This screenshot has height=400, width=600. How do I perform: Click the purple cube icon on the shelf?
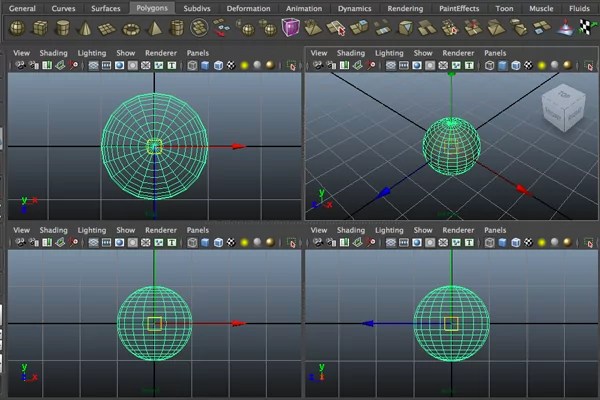click(290, 28)
